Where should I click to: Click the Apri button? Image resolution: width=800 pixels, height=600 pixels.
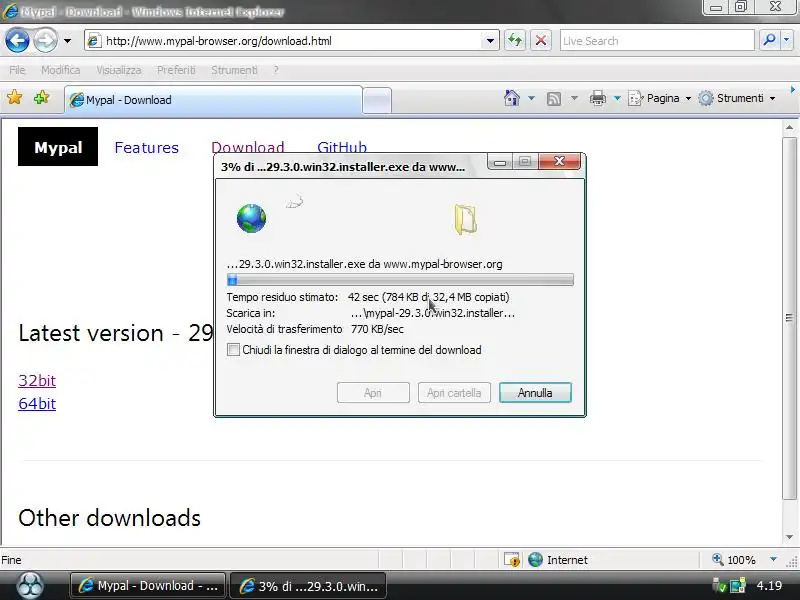(x=373, y=393)
